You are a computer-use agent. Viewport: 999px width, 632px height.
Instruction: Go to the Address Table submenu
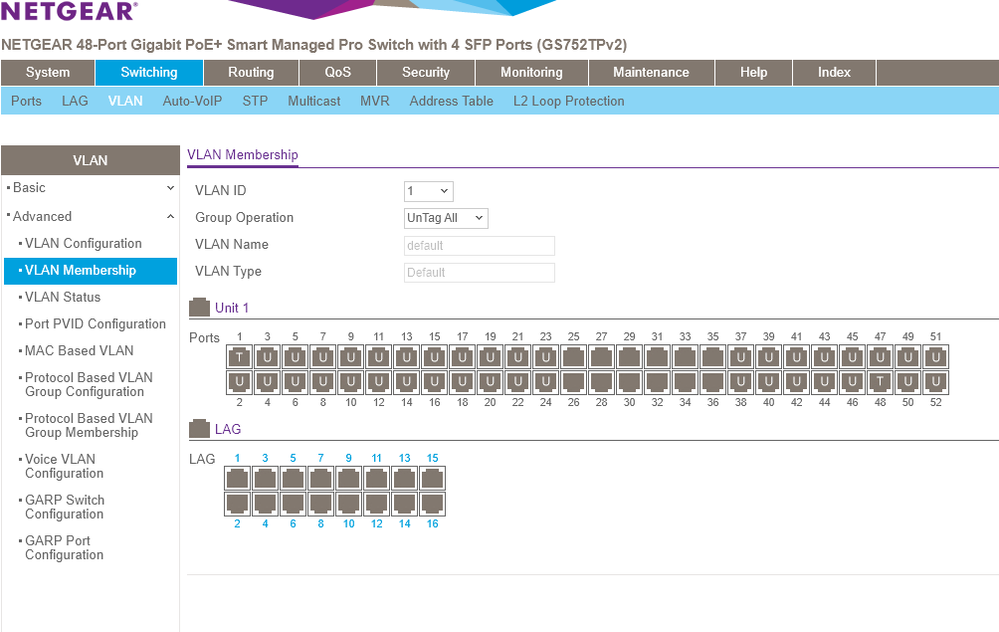point(451,101)
